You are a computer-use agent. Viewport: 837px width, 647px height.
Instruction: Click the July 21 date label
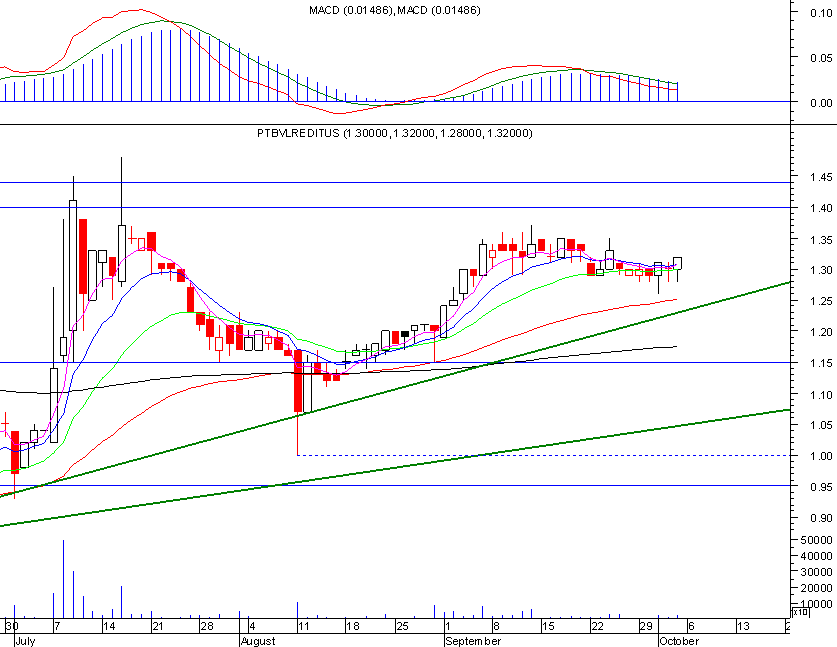157,626
